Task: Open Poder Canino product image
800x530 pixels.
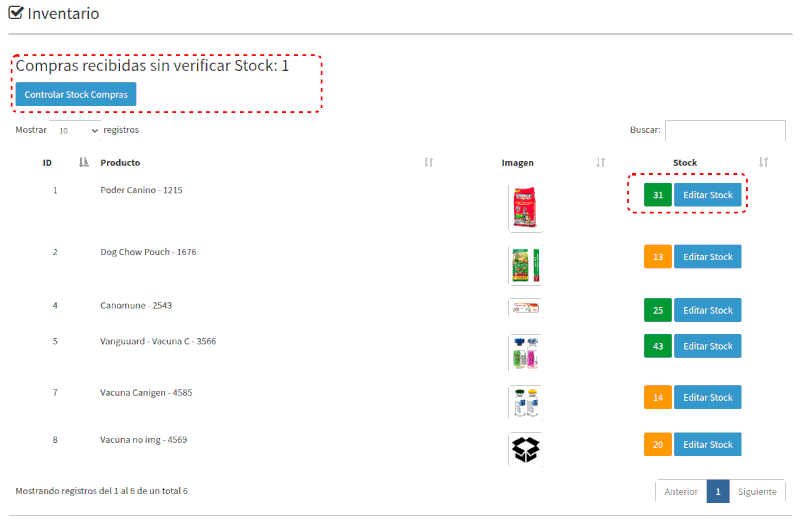Action: coord(525,209)
